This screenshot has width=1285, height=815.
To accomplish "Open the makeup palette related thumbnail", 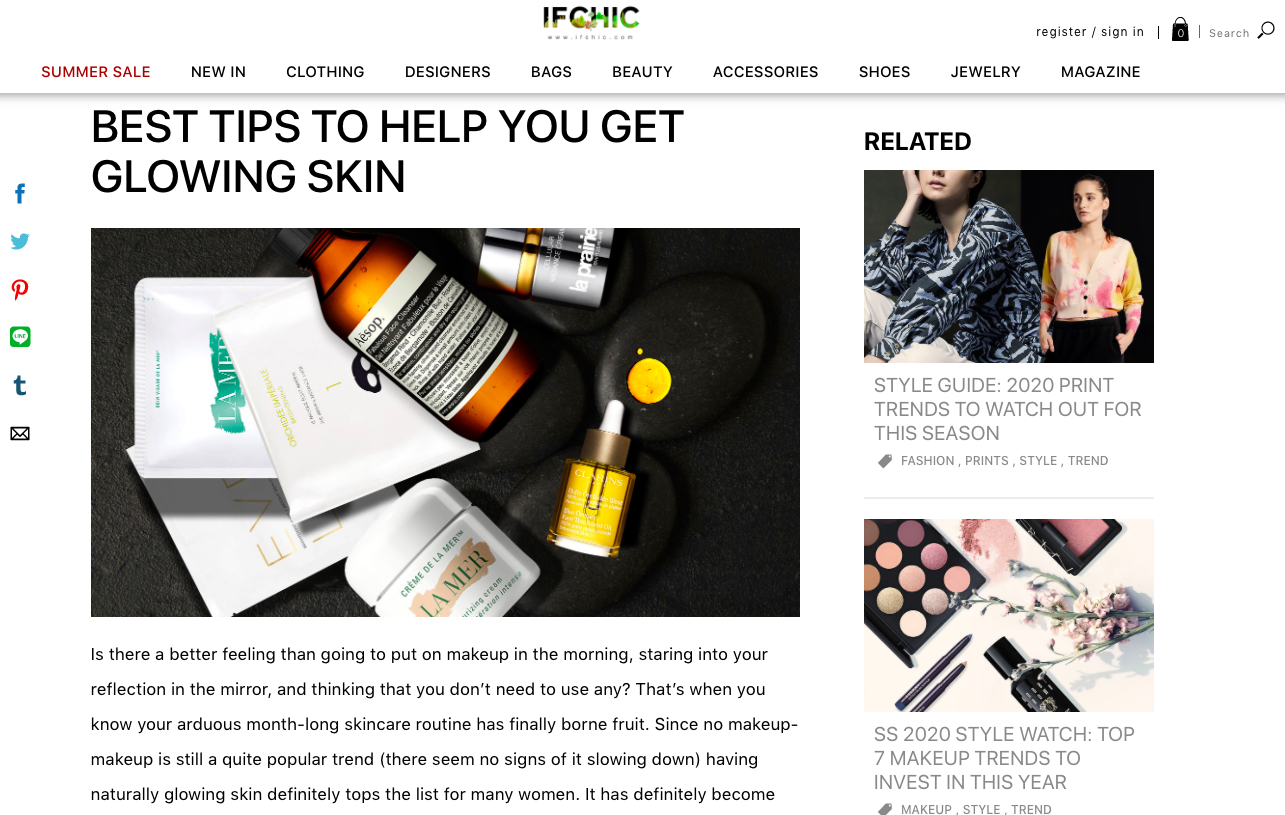I will (x=1009, y=615).
